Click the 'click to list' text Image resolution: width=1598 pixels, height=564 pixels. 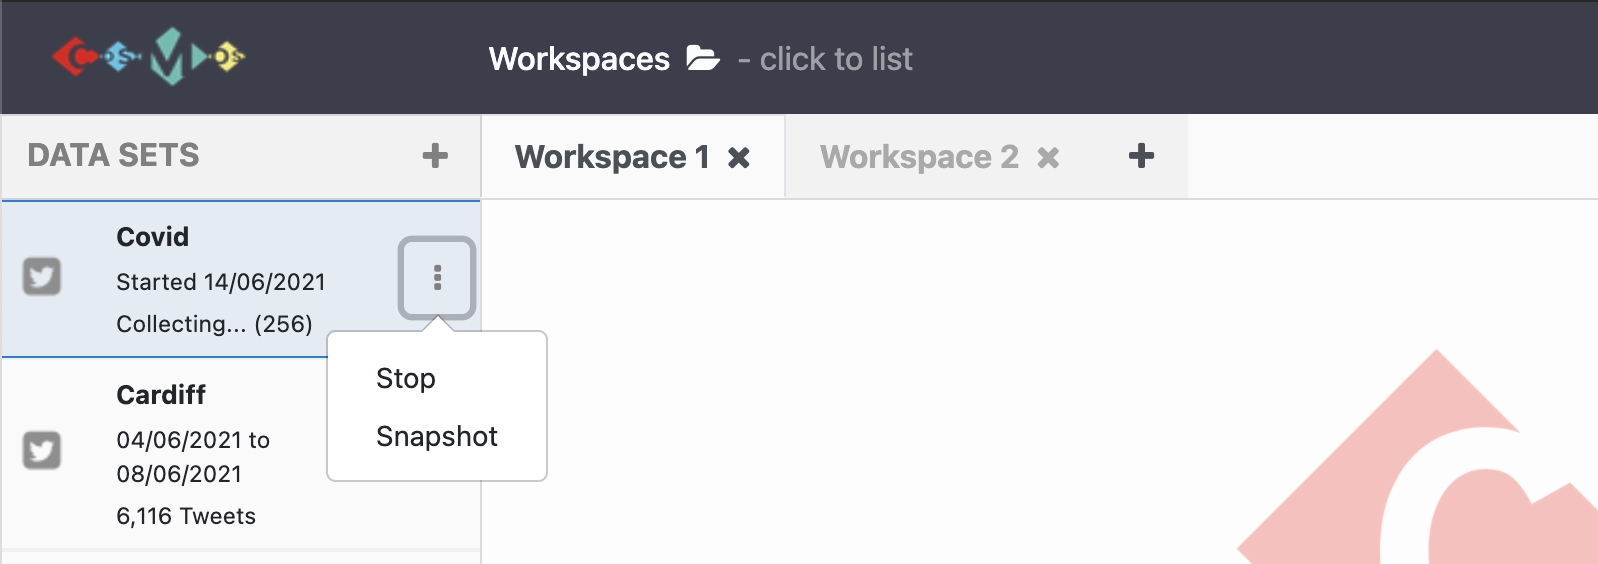(836, 59)
